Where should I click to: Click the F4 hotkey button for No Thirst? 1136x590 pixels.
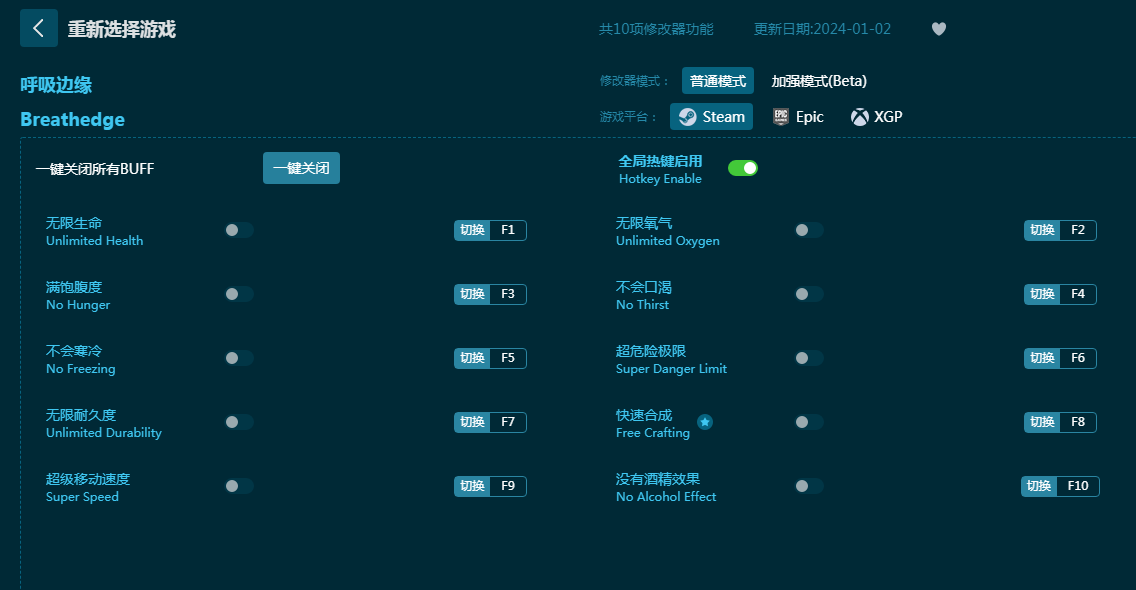(x=1060, y=294)
